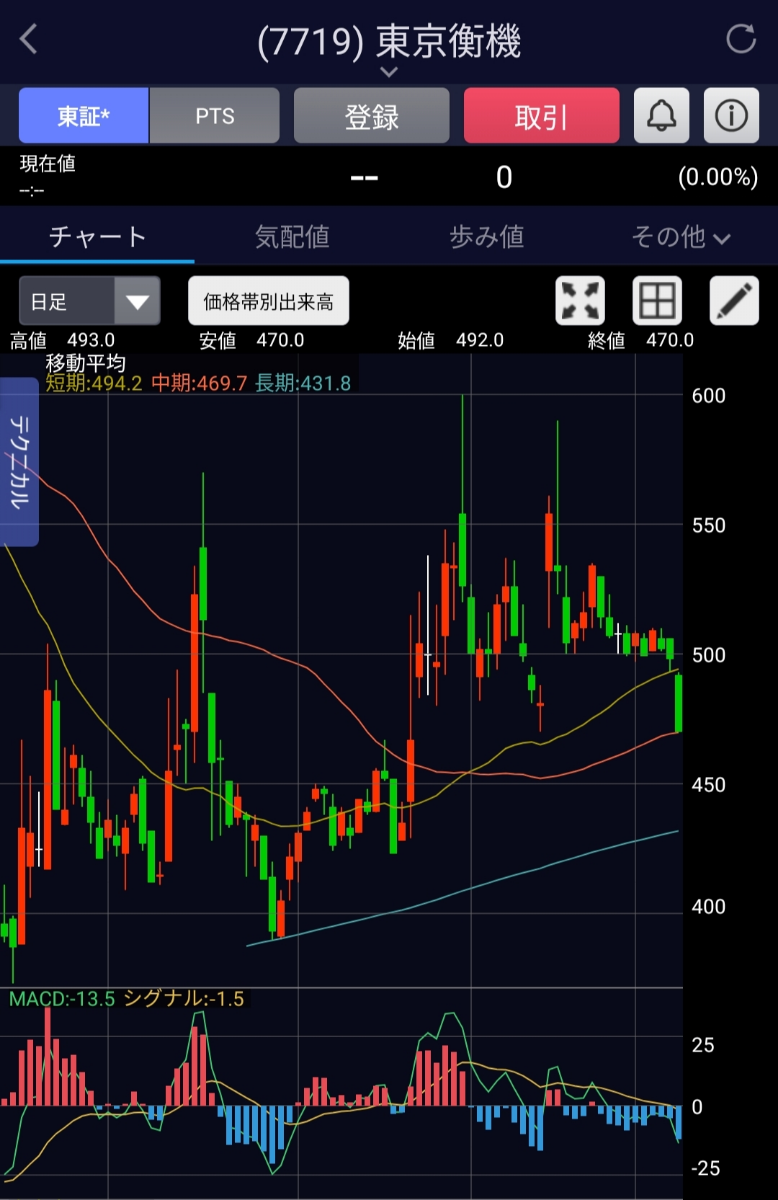Tap 現在値 label
The image size is (778, 1200).
(47, 164)
